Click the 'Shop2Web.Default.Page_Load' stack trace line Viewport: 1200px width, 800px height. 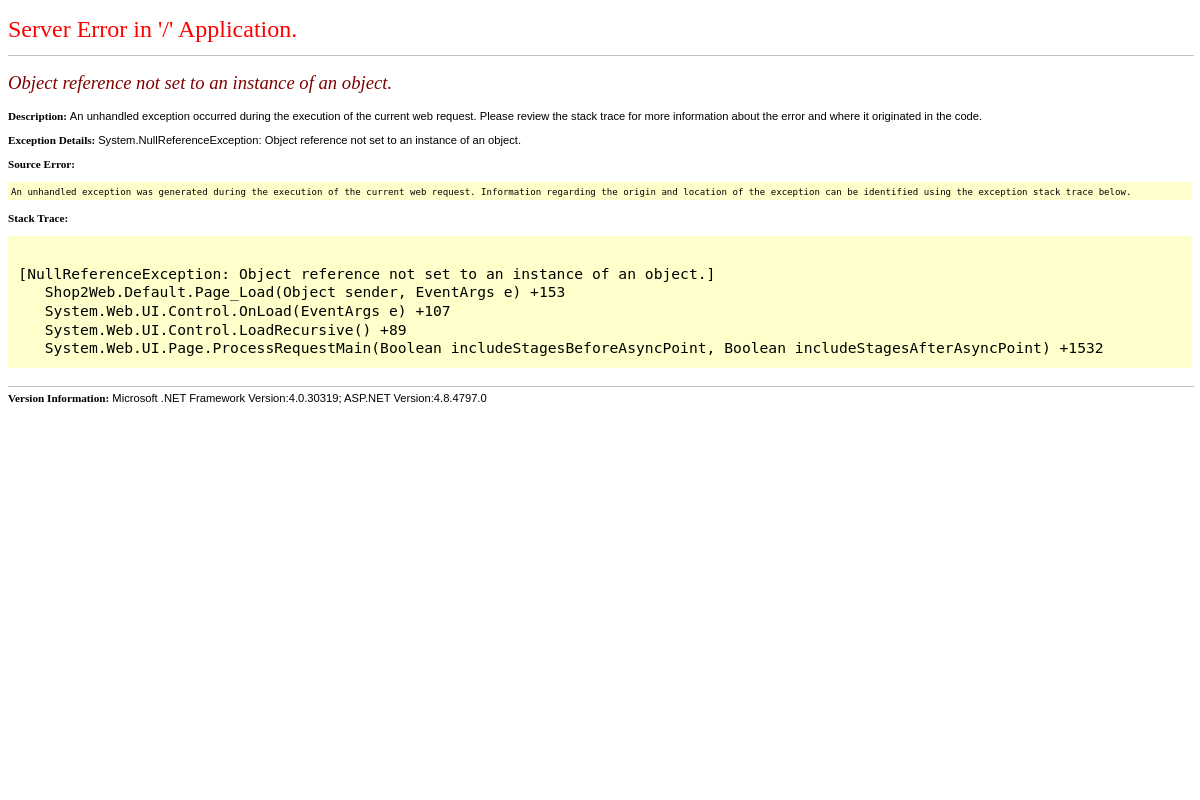tap(304, 292)
